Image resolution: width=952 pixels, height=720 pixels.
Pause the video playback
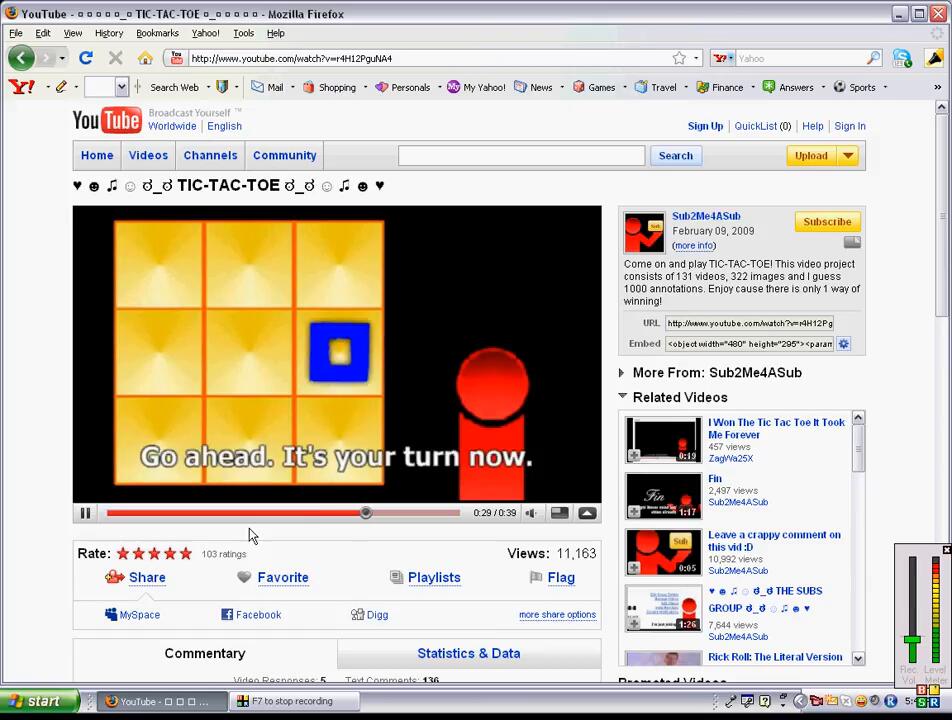tap(85, 513)
